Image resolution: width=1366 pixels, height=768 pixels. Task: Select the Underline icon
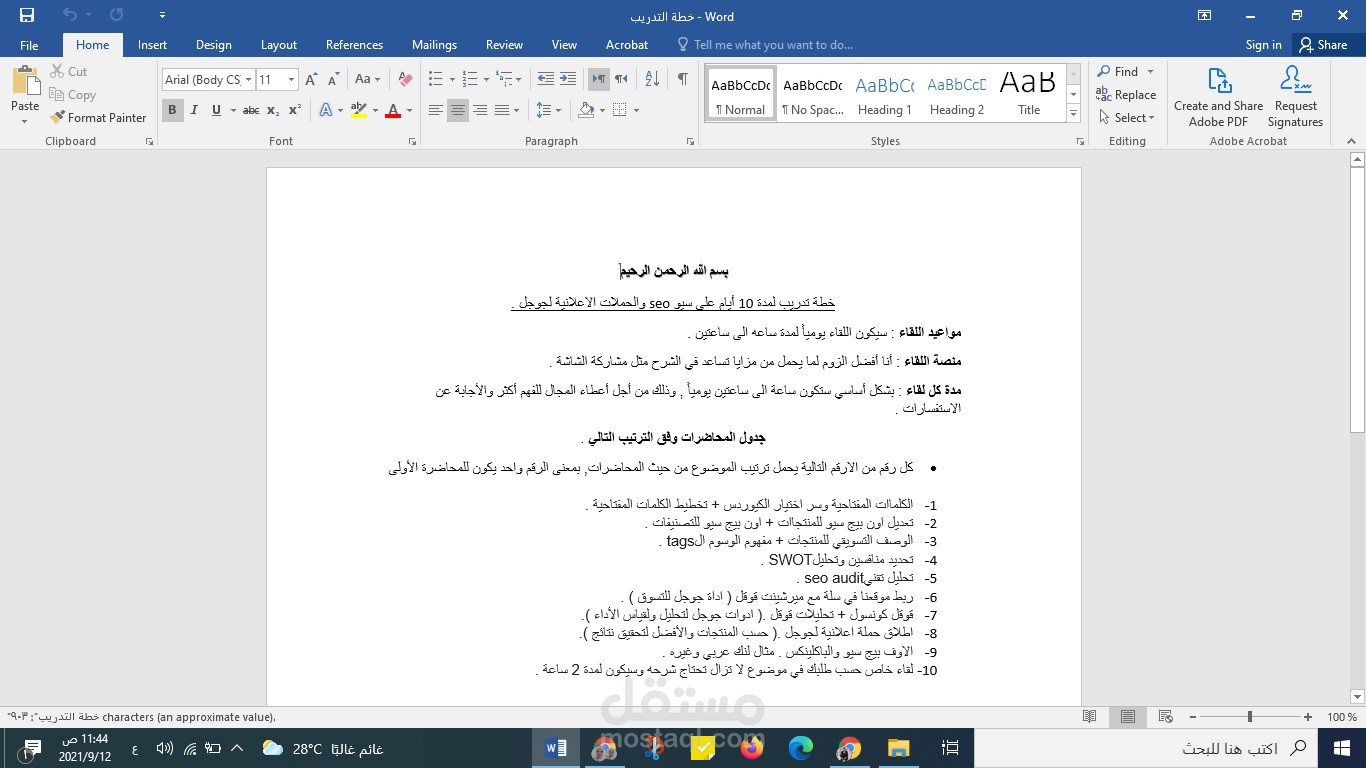click(216, 110)
